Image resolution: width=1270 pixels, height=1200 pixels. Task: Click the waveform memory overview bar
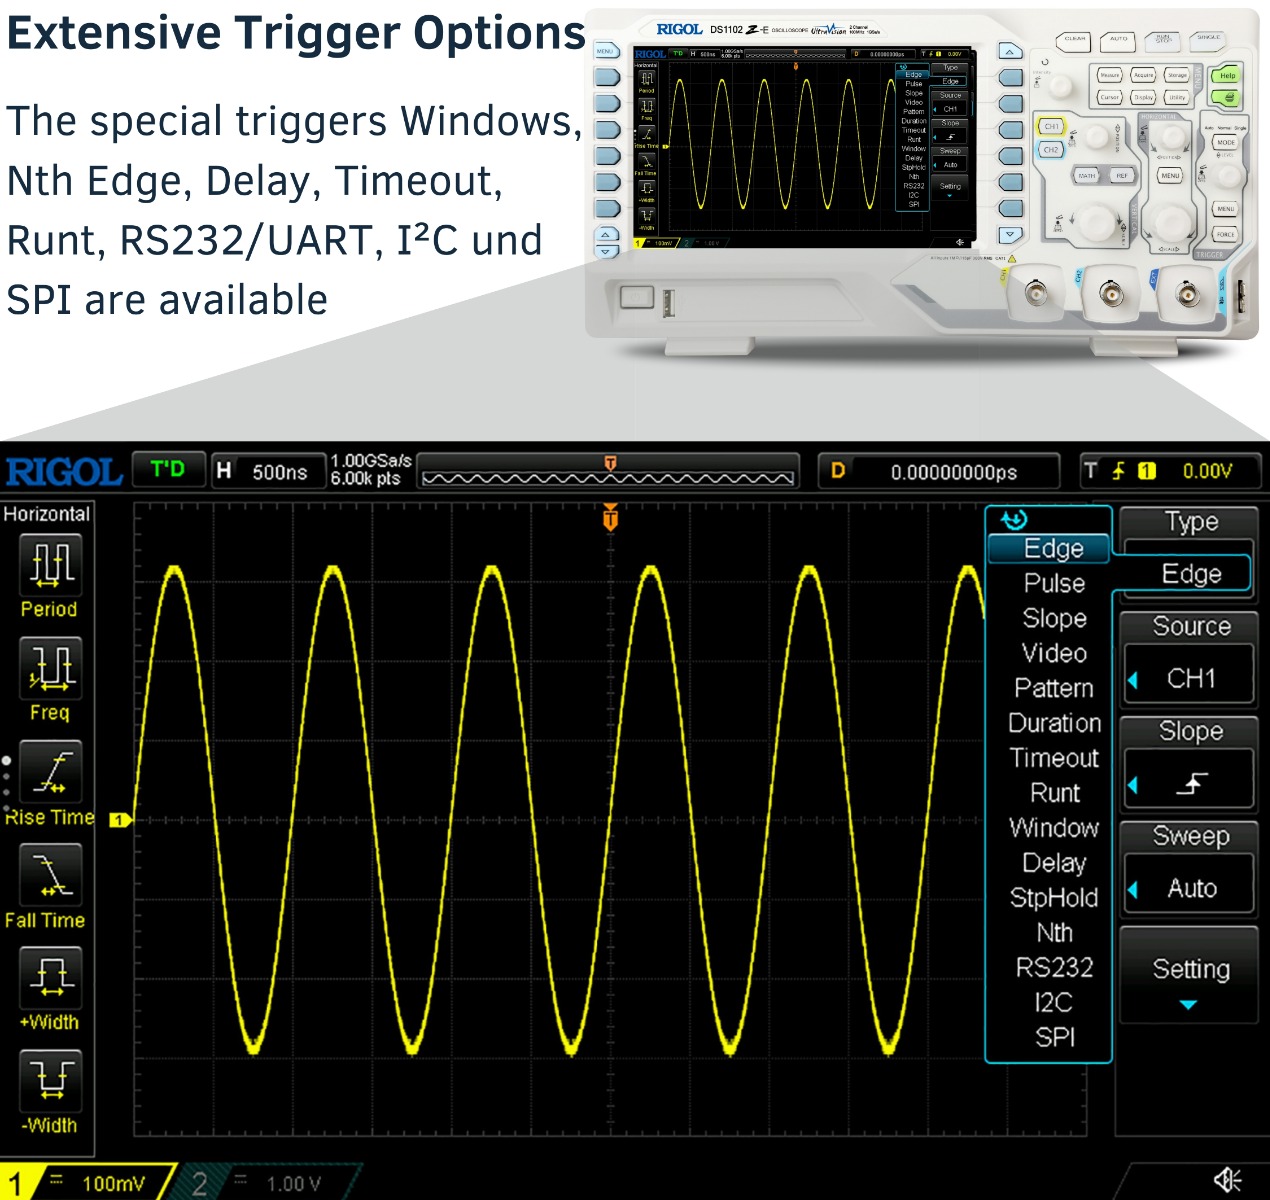click(x=609, y=473)
